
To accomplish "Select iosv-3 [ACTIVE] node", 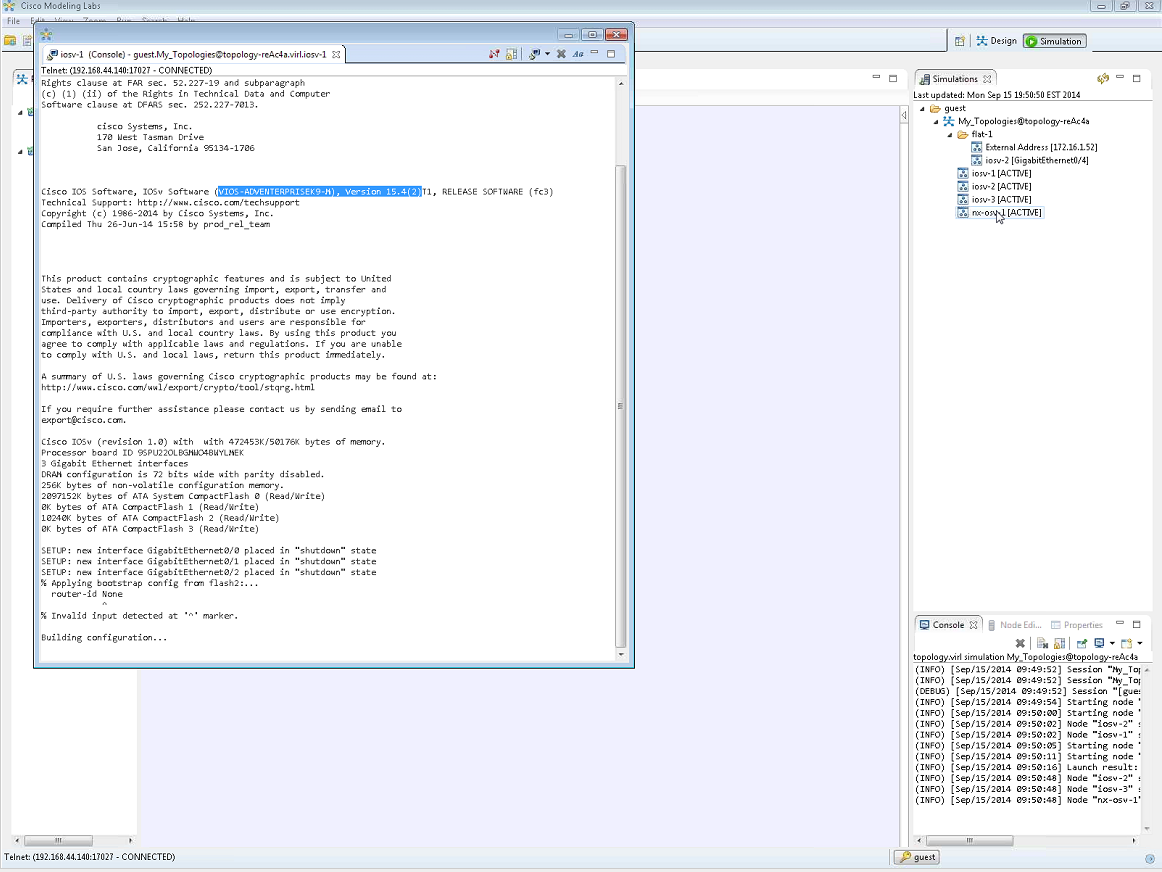I will (995, 199).
